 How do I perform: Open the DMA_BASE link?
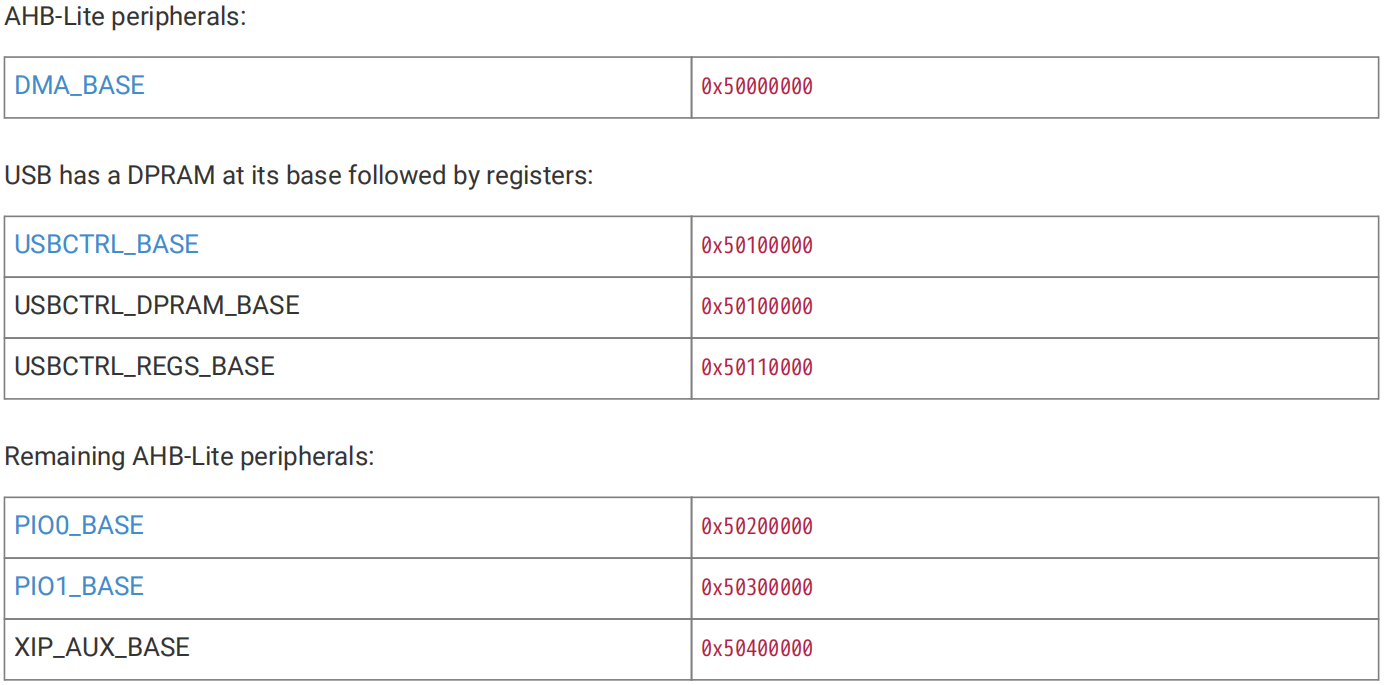coord(79,86)
